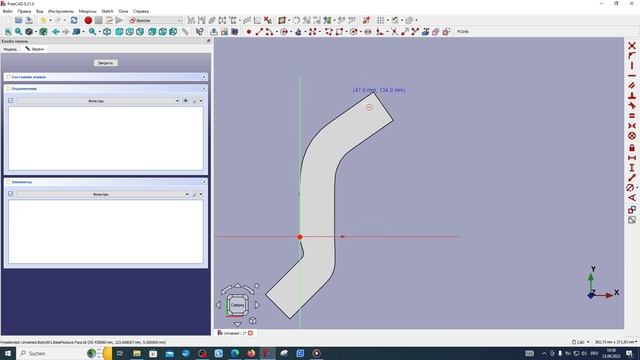Toggle driving/reference constraint icon
Viewport: 640px width, 360px height.
coord(632,210)
